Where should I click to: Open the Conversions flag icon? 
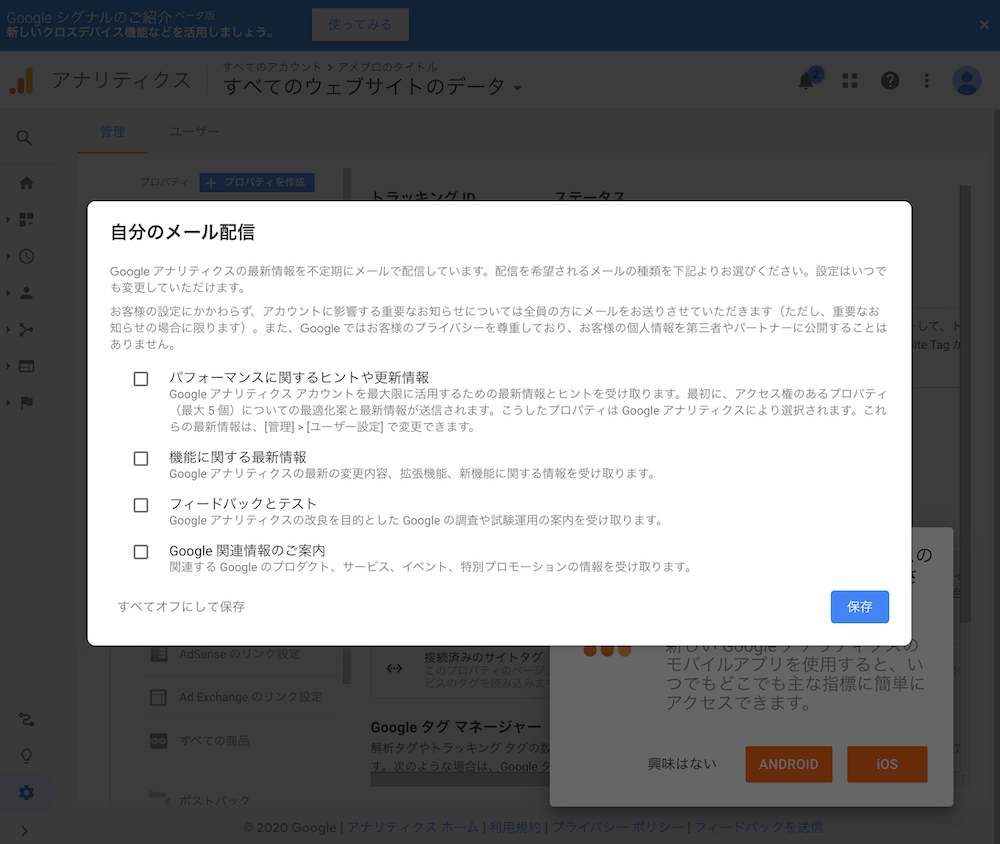click(x=26, y=403)
